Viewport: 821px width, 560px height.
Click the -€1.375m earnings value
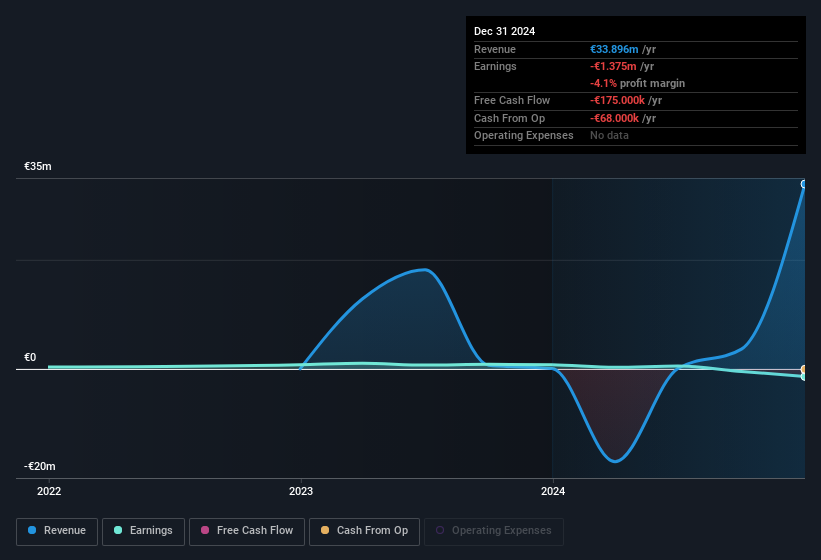[613, 66]
